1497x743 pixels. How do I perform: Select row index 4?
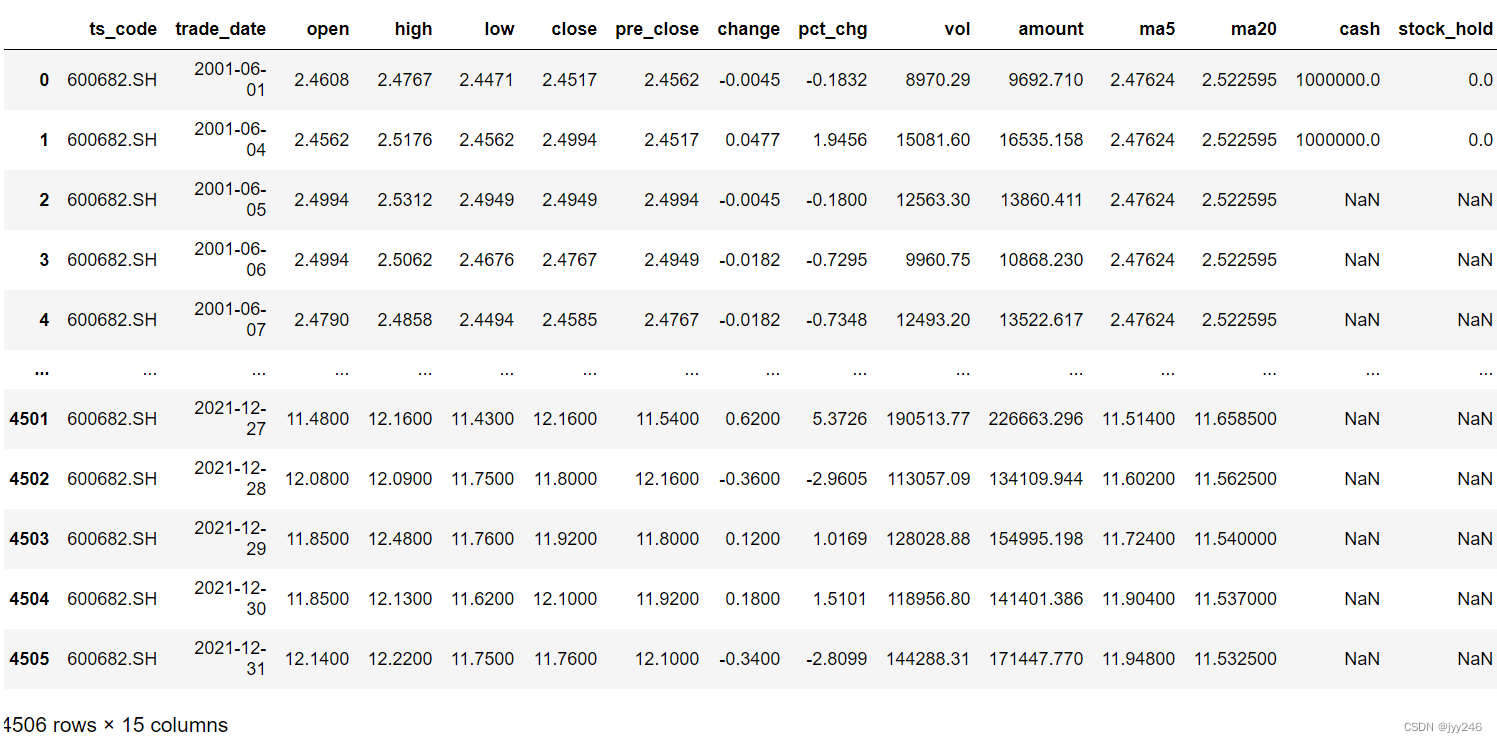44,320
